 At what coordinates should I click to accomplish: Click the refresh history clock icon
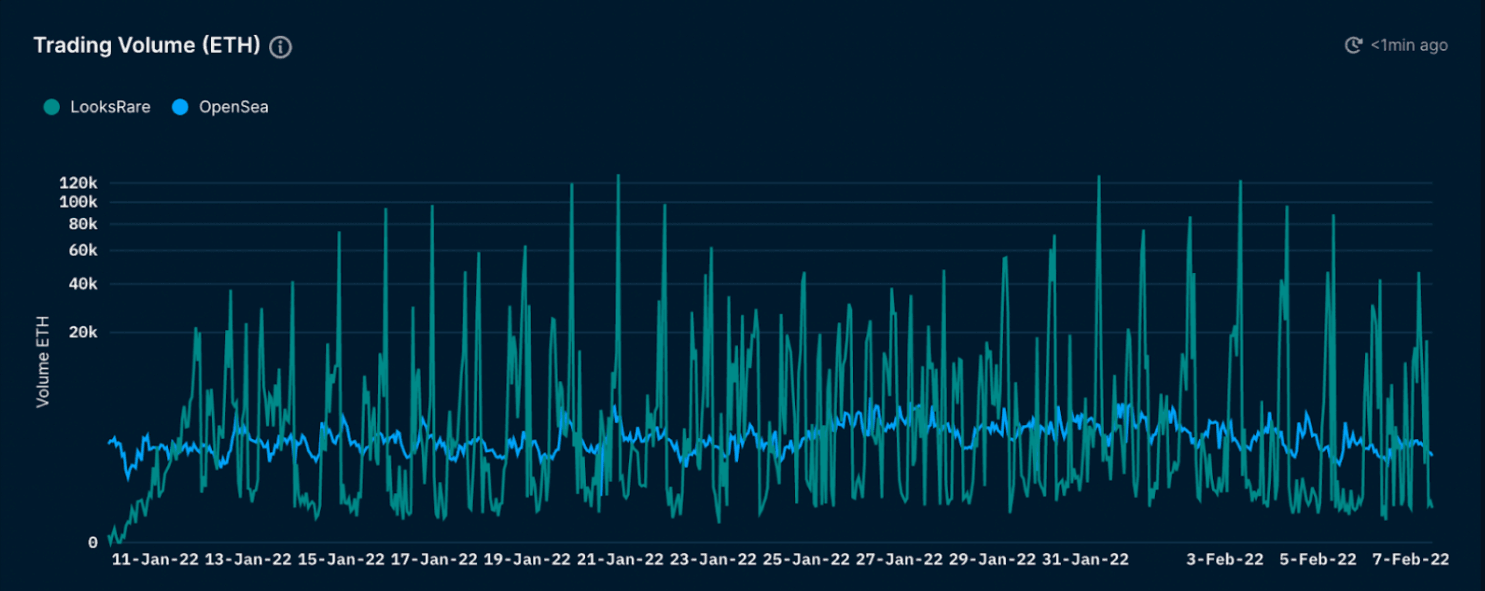1353,45
